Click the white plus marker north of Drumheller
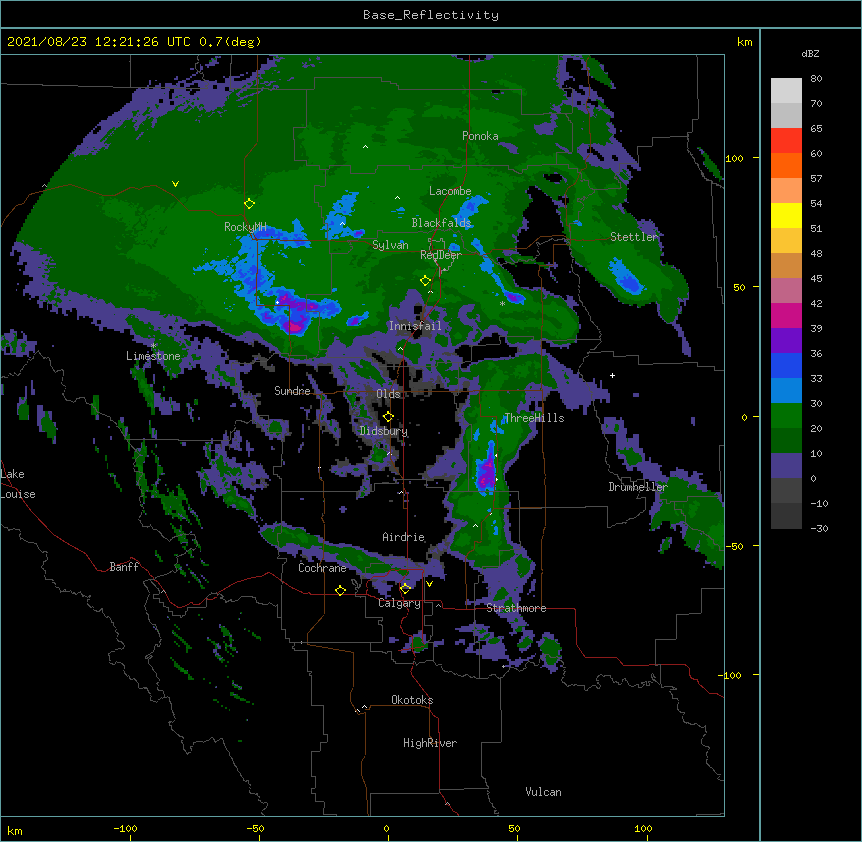The image size is (862, 842). click(612, 375)
